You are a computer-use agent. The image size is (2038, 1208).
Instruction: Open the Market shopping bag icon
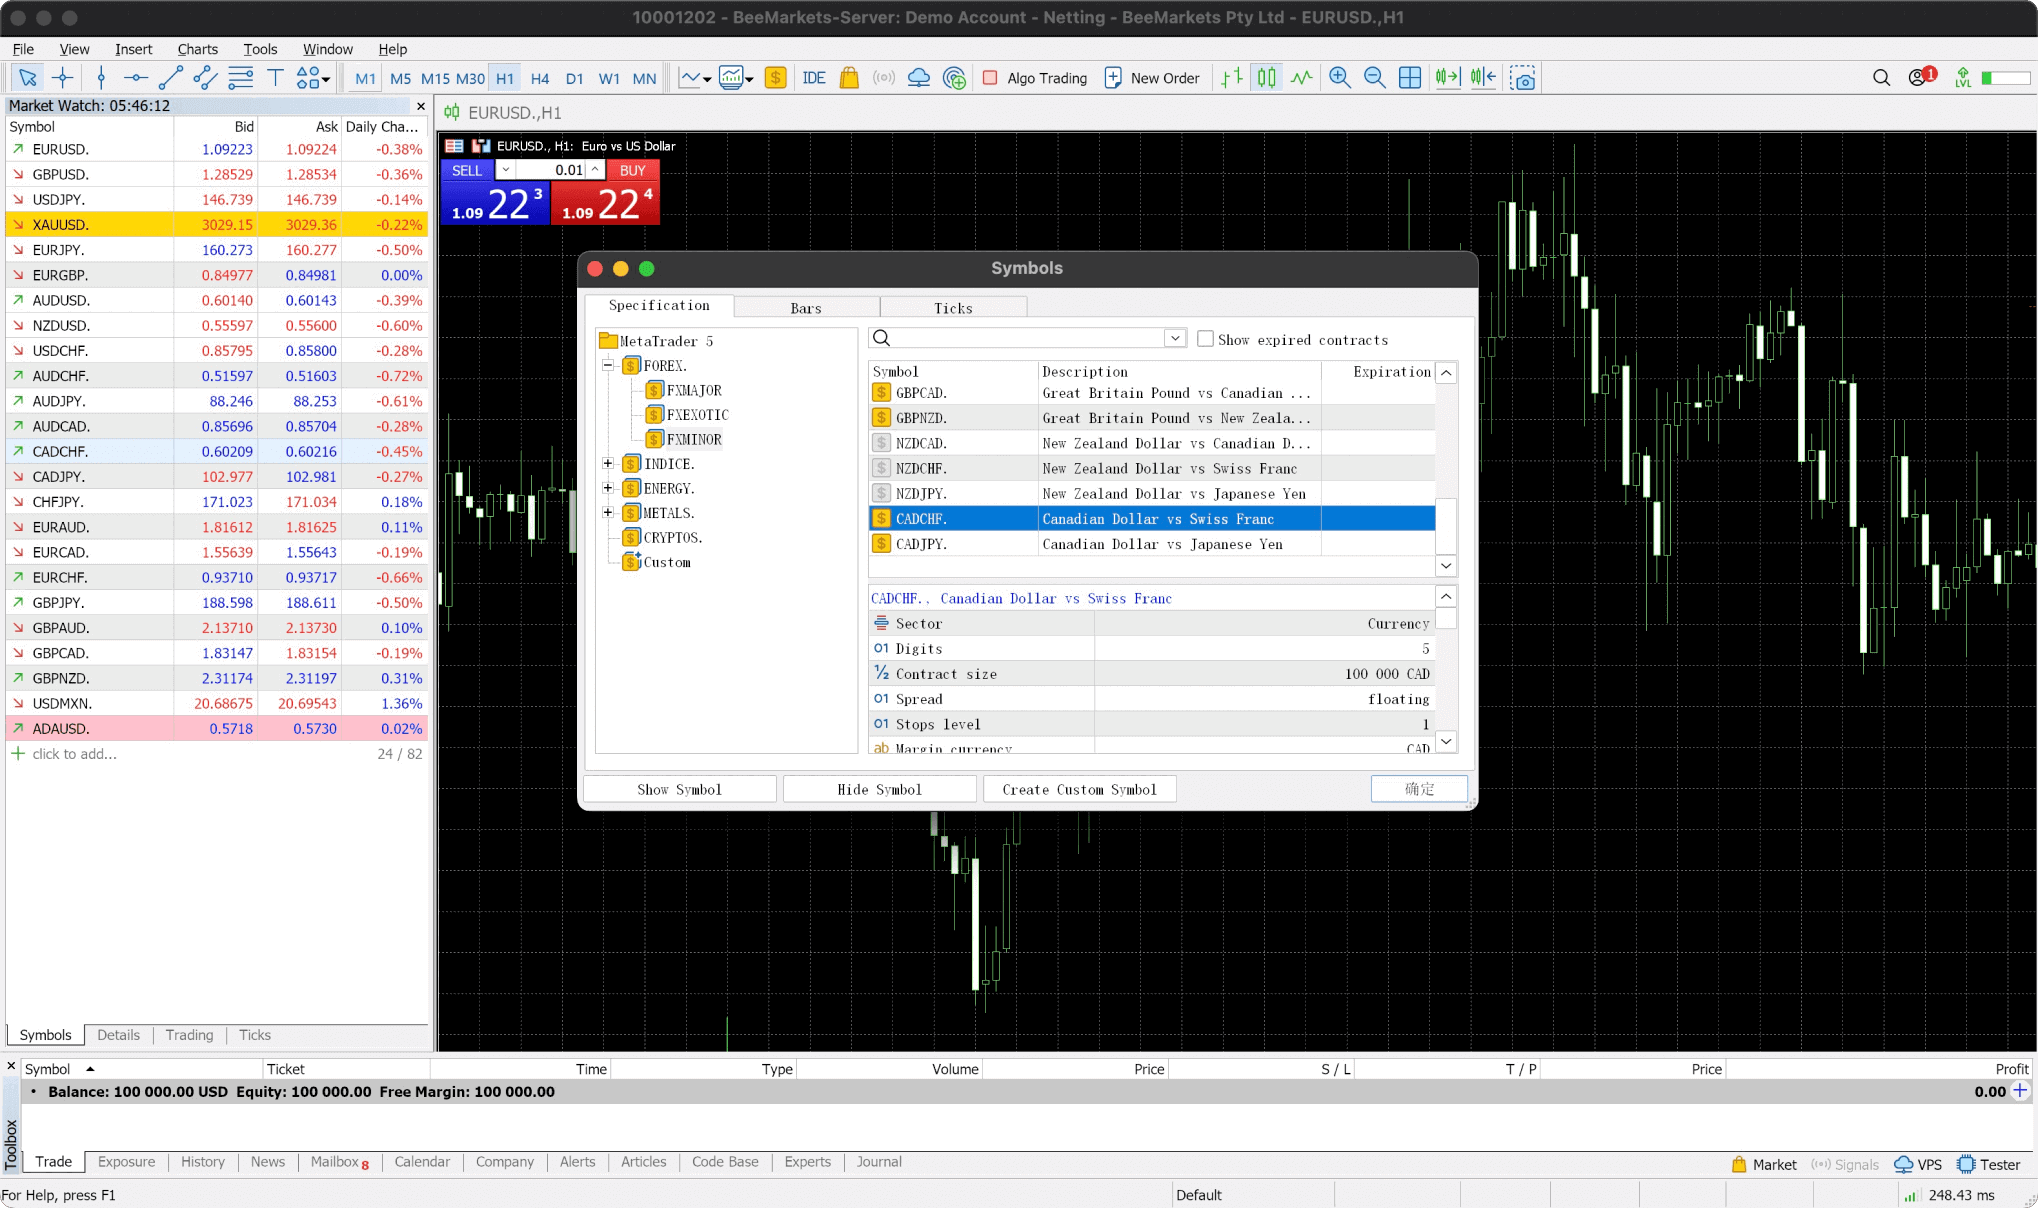849,78
